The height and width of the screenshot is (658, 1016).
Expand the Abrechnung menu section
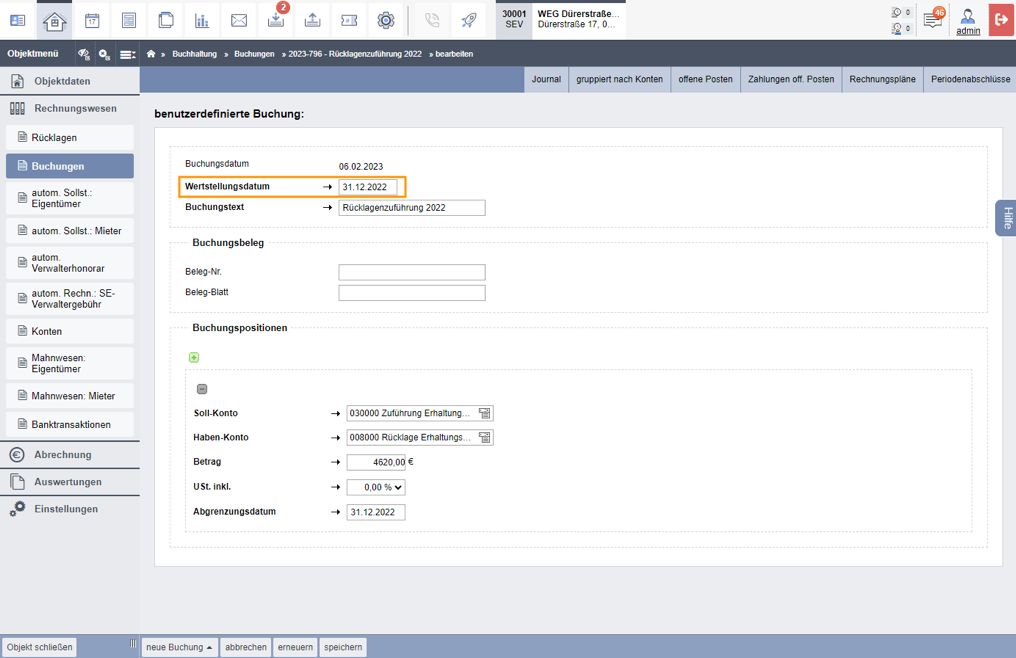pyautogui.click(x=70, y=454)
